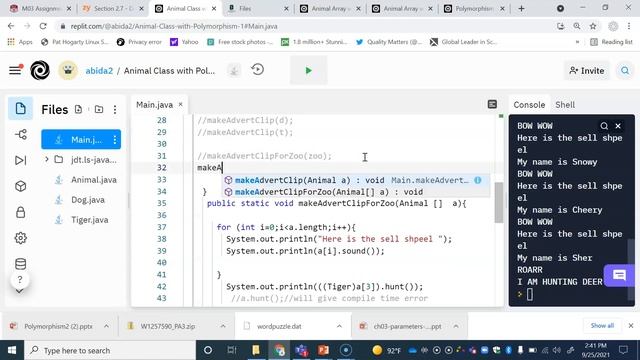The width and height of the screenshot is (640, 360).
Task: Open Polymorphism2 (2).pptx download options chevron
Action: coord(106,326)
